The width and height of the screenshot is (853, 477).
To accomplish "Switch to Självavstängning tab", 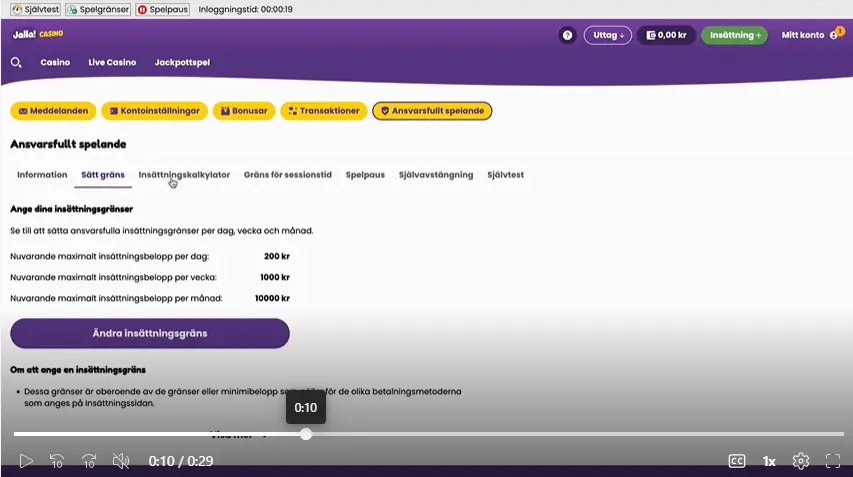I will pos(436,175).
